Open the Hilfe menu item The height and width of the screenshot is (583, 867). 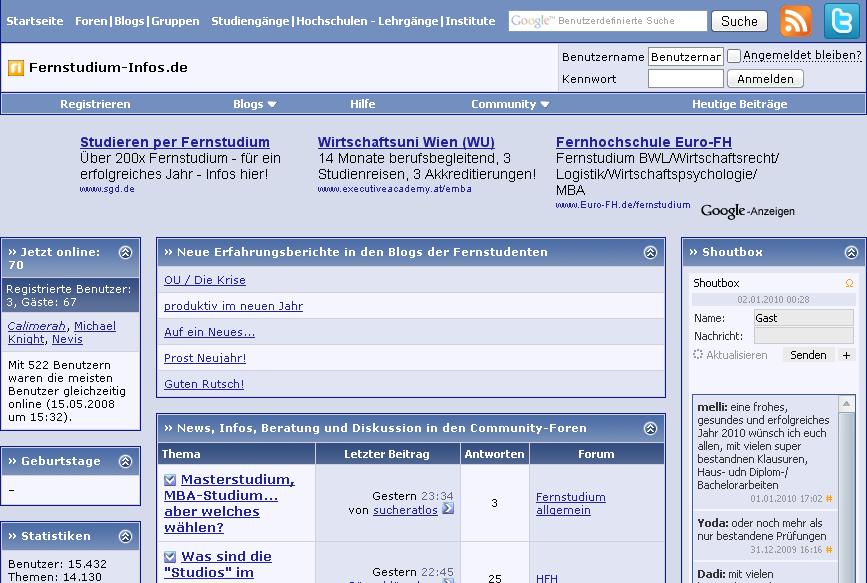point(363,104)
